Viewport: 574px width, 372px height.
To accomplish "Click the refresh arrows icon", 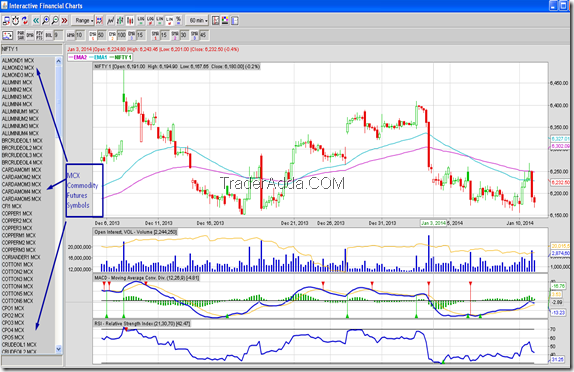I will (25, 21).
